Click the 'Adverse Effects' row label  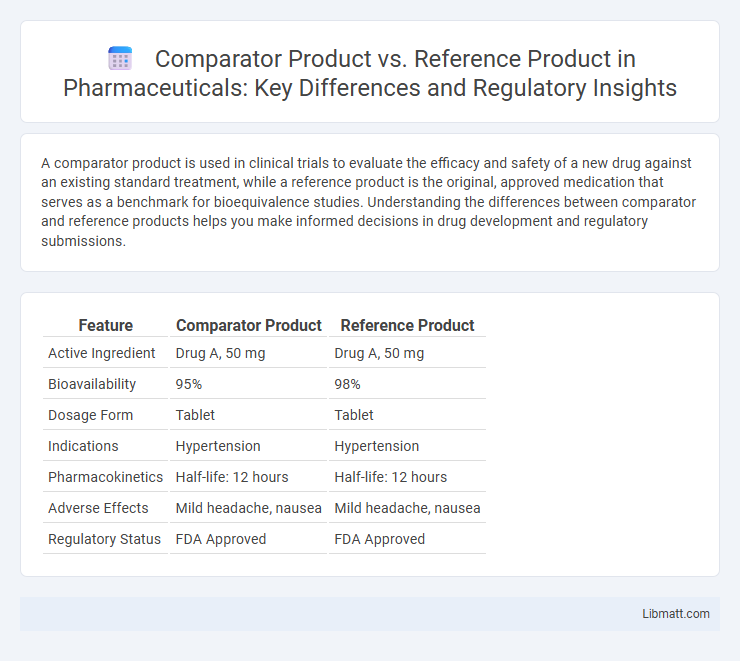pos(98,508)
